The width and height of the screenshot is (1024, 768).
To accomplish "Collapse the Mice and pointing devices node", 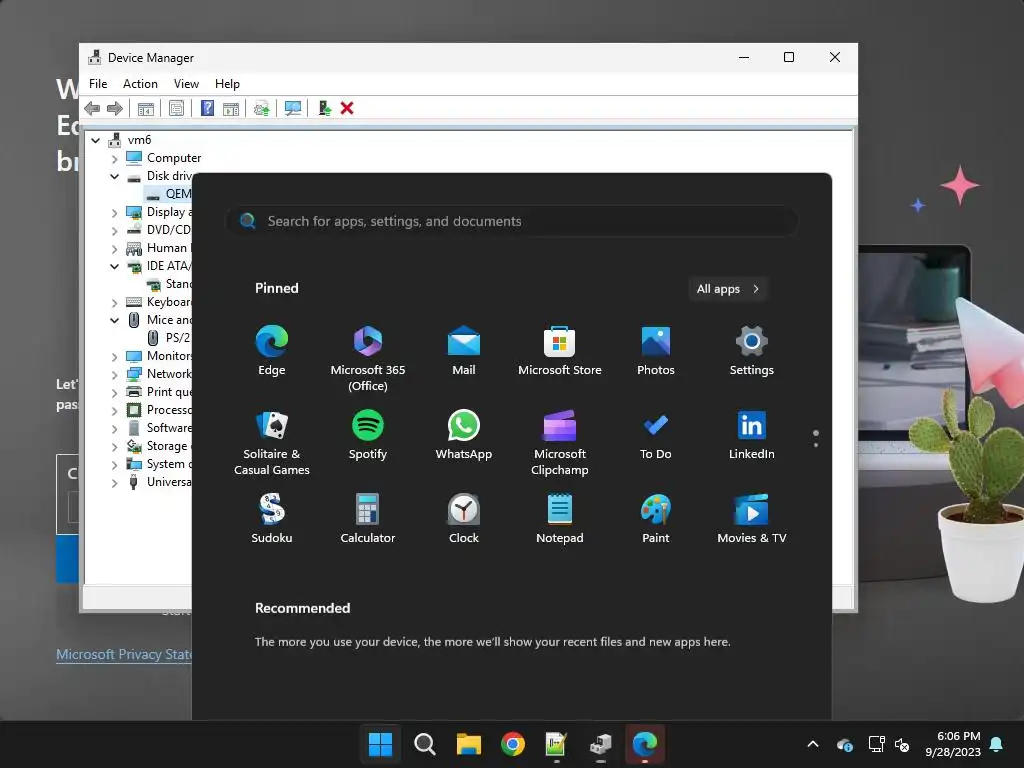I will click(x=114, y=320).
